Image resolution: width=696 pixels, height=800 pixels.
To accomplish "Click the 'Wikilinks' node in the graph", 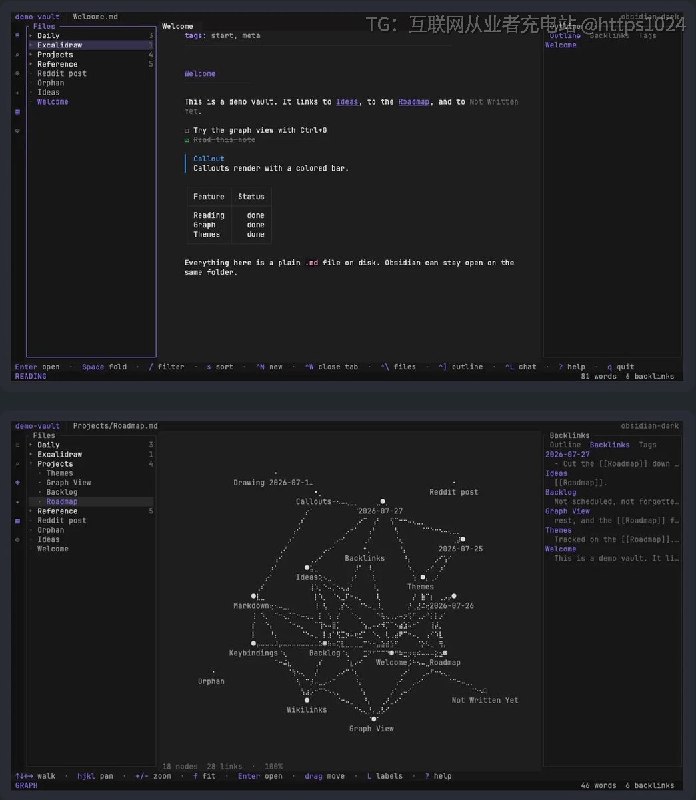I will pyautogui.click(x=307, y=700).
